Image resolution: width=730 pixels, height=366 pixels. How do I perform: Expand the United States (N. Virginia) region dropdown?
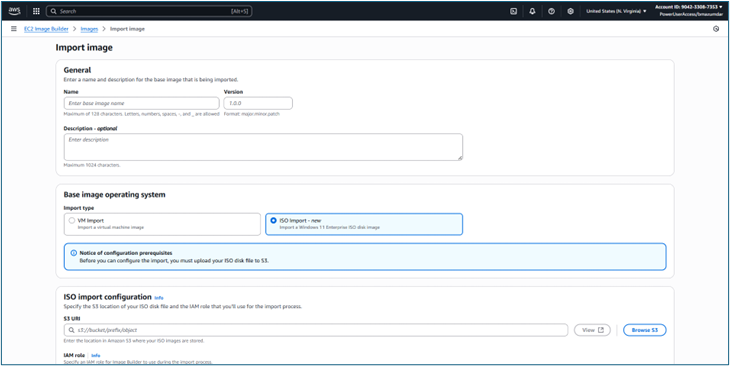click(616, 11)
